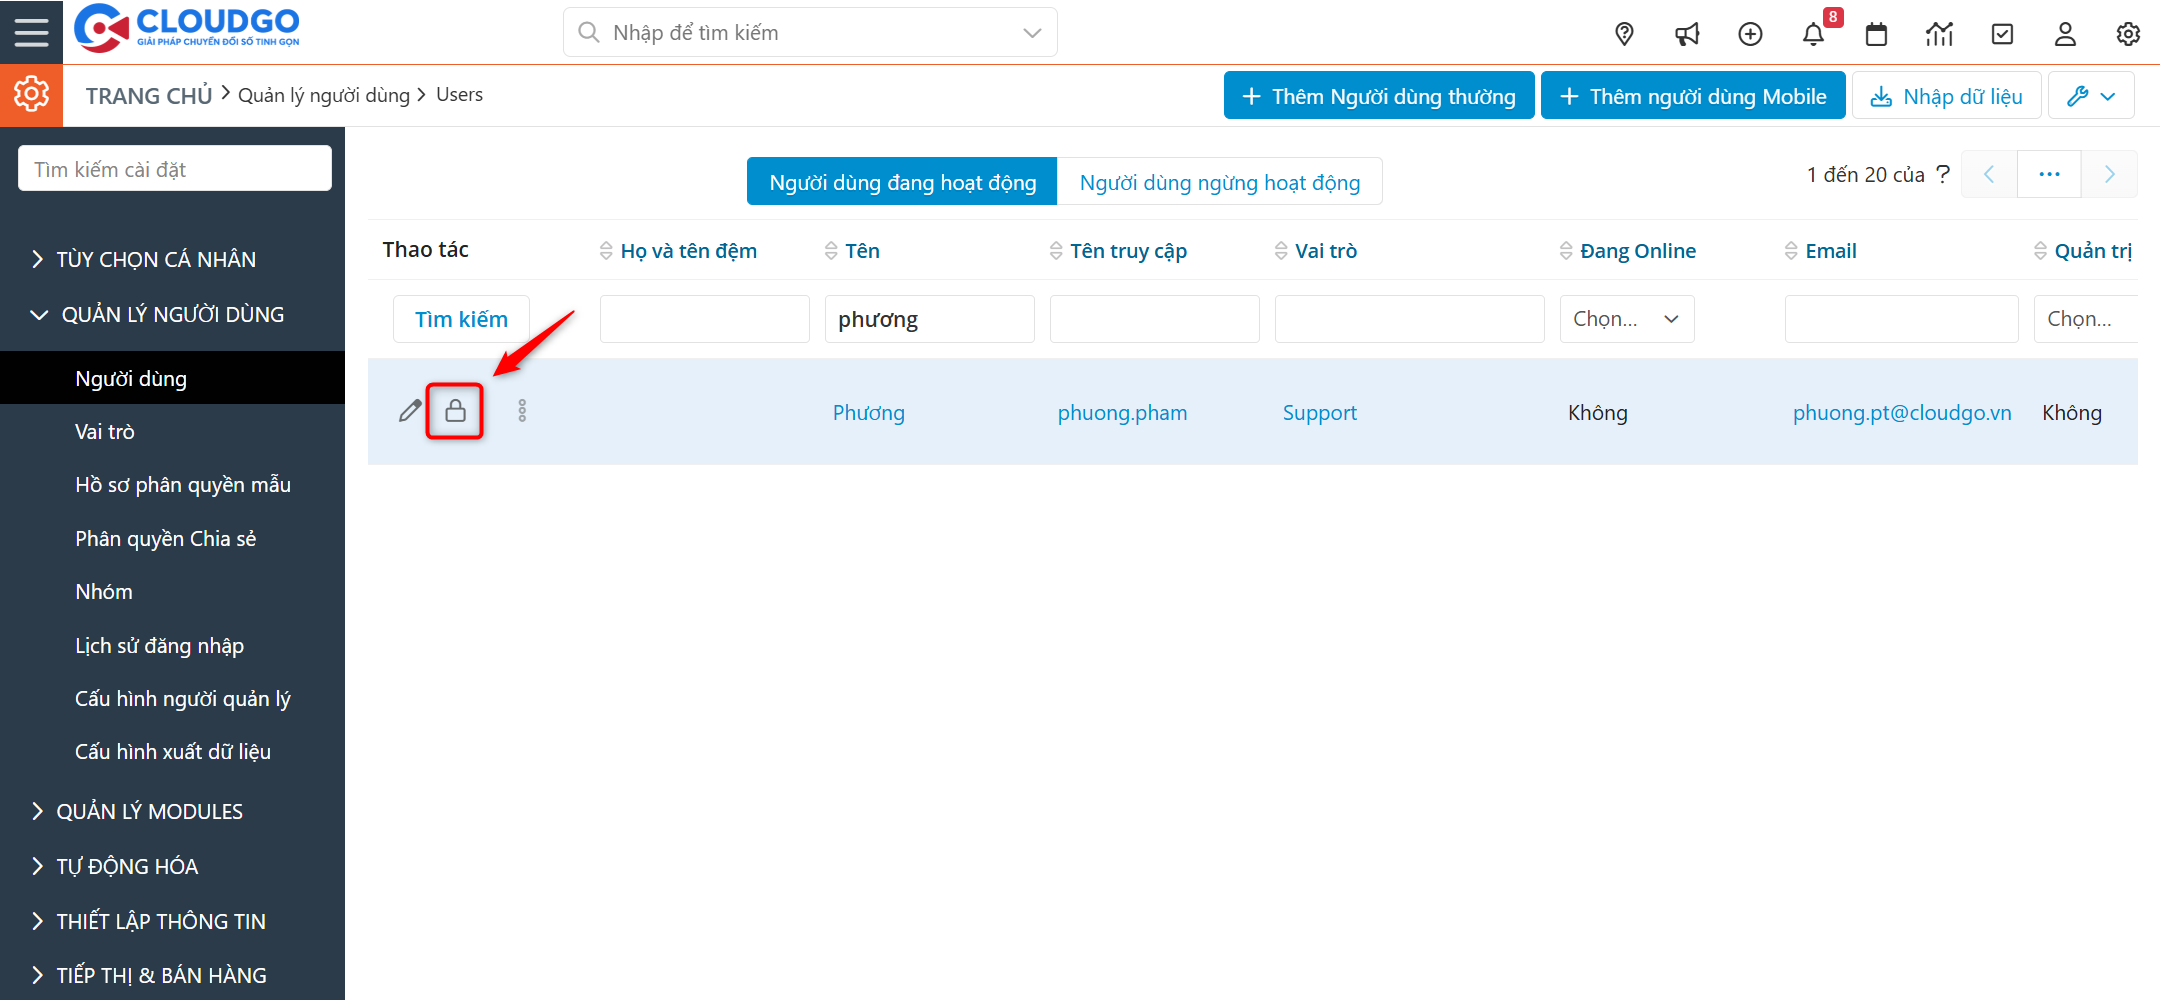2160x1000 pixels.
Task: Click the Tên filter field containing phương
Action: tap(929, 318)
